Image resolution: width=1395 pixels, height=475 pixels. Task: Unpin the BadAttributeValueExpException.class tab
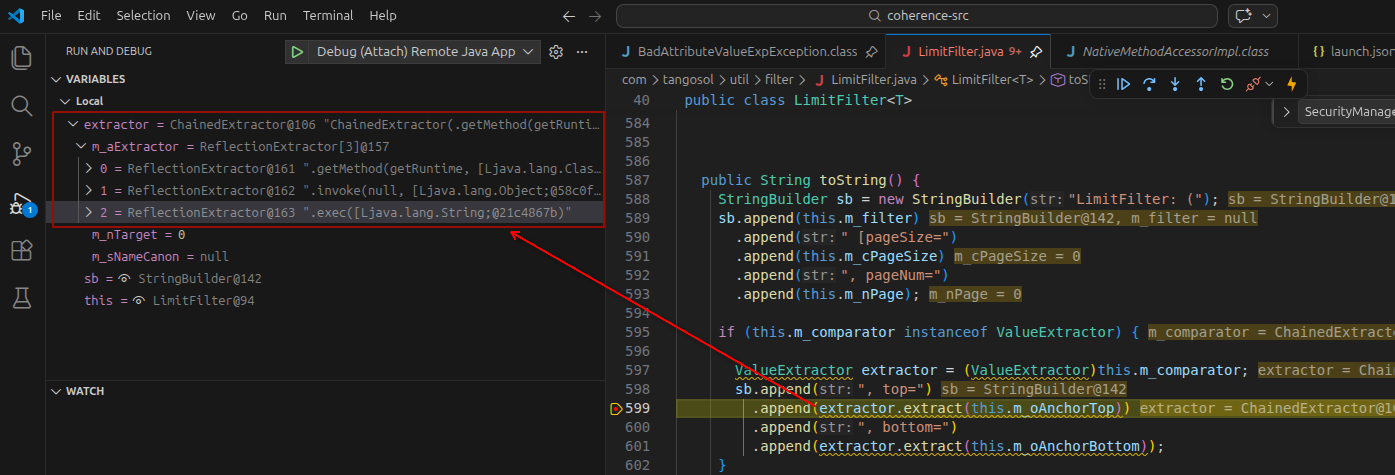tap(872, 51)
